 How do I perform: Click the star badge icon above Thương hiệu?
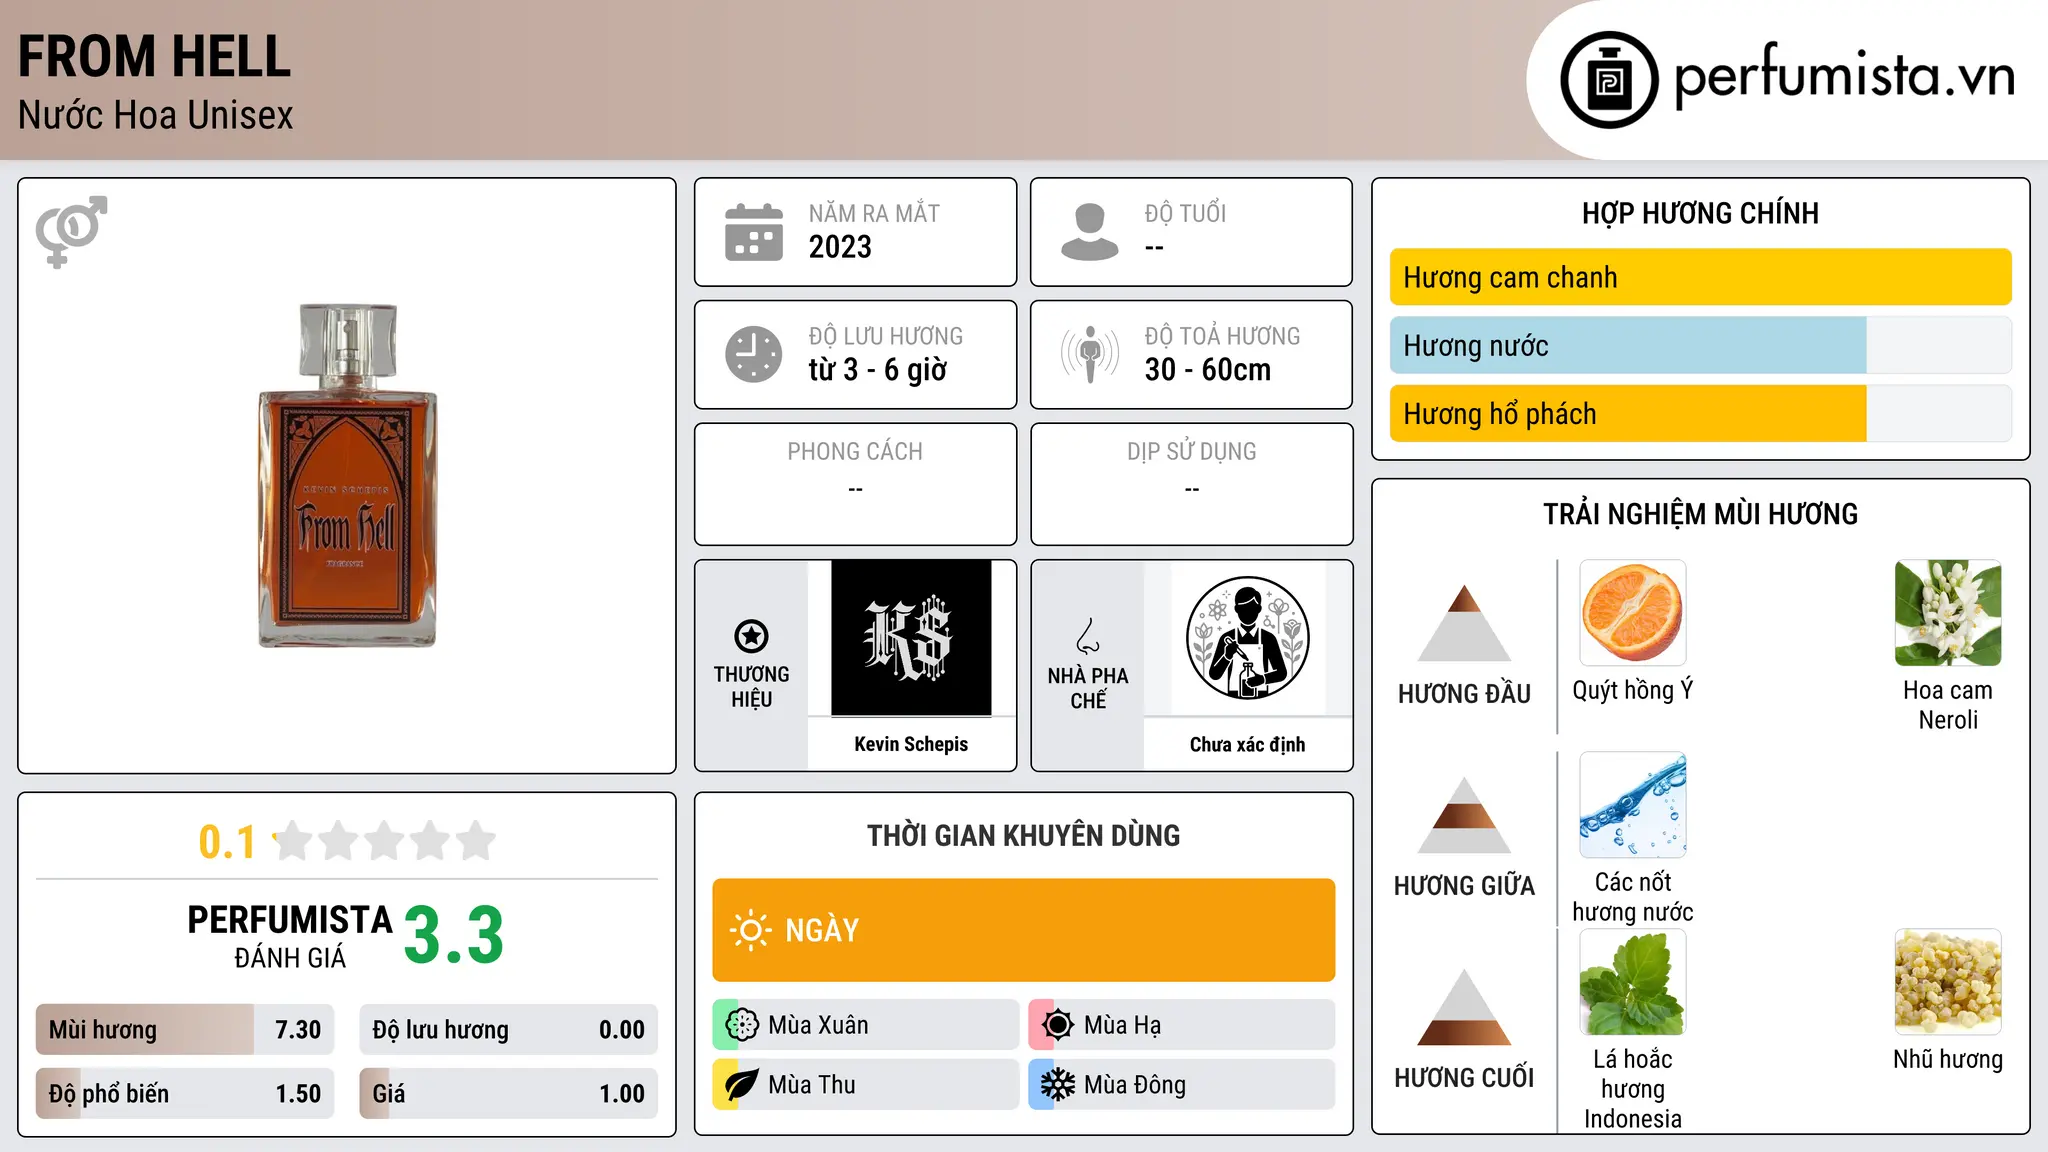(x=751, y=636)
